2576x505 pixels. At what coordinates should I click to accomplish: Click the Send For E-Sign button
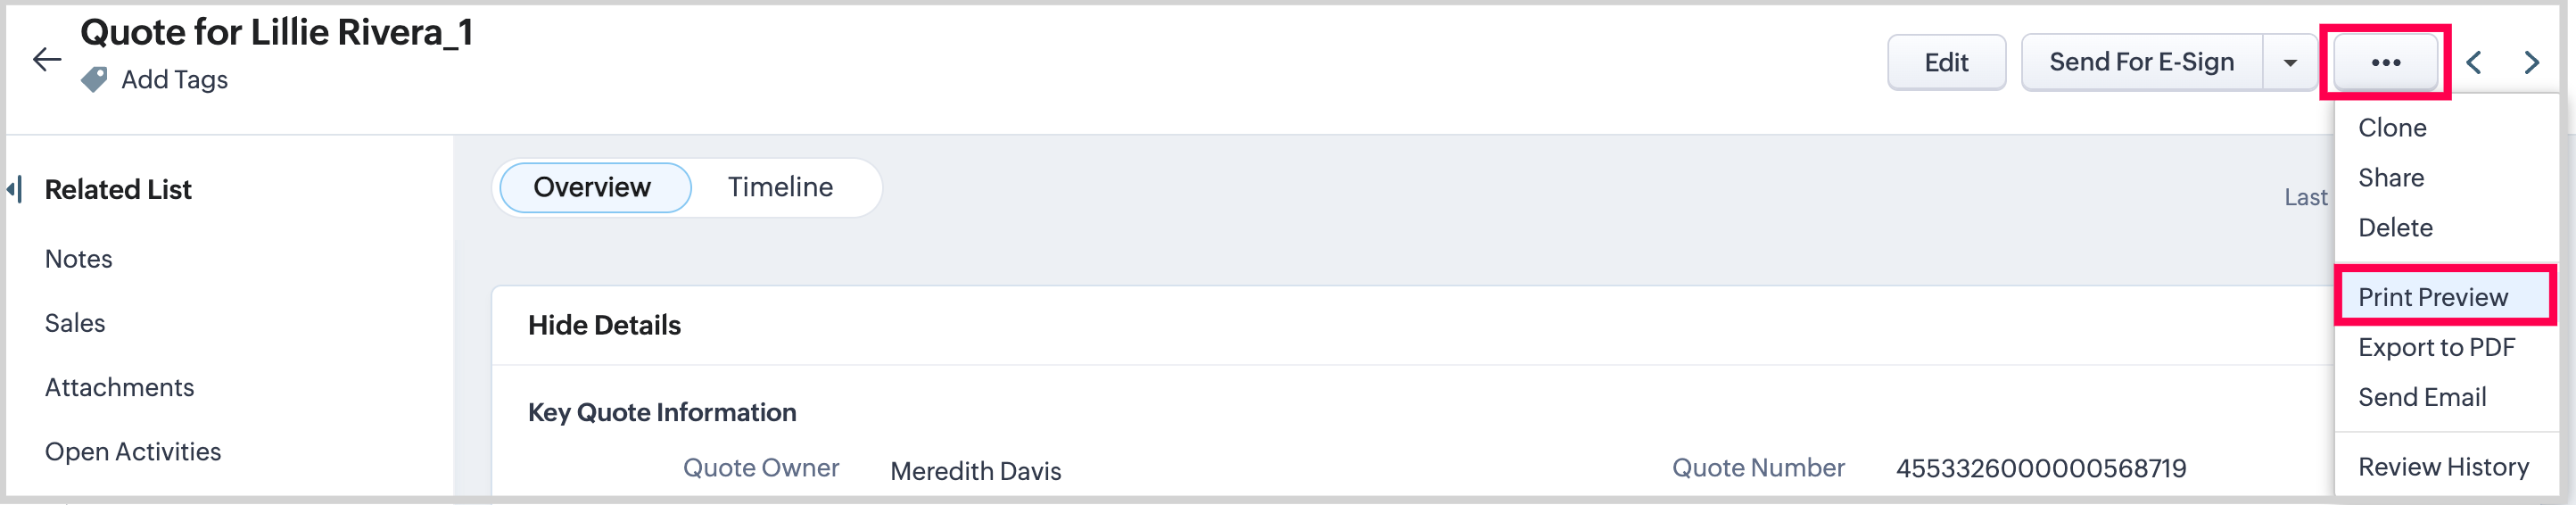[x=2141, y=63]
